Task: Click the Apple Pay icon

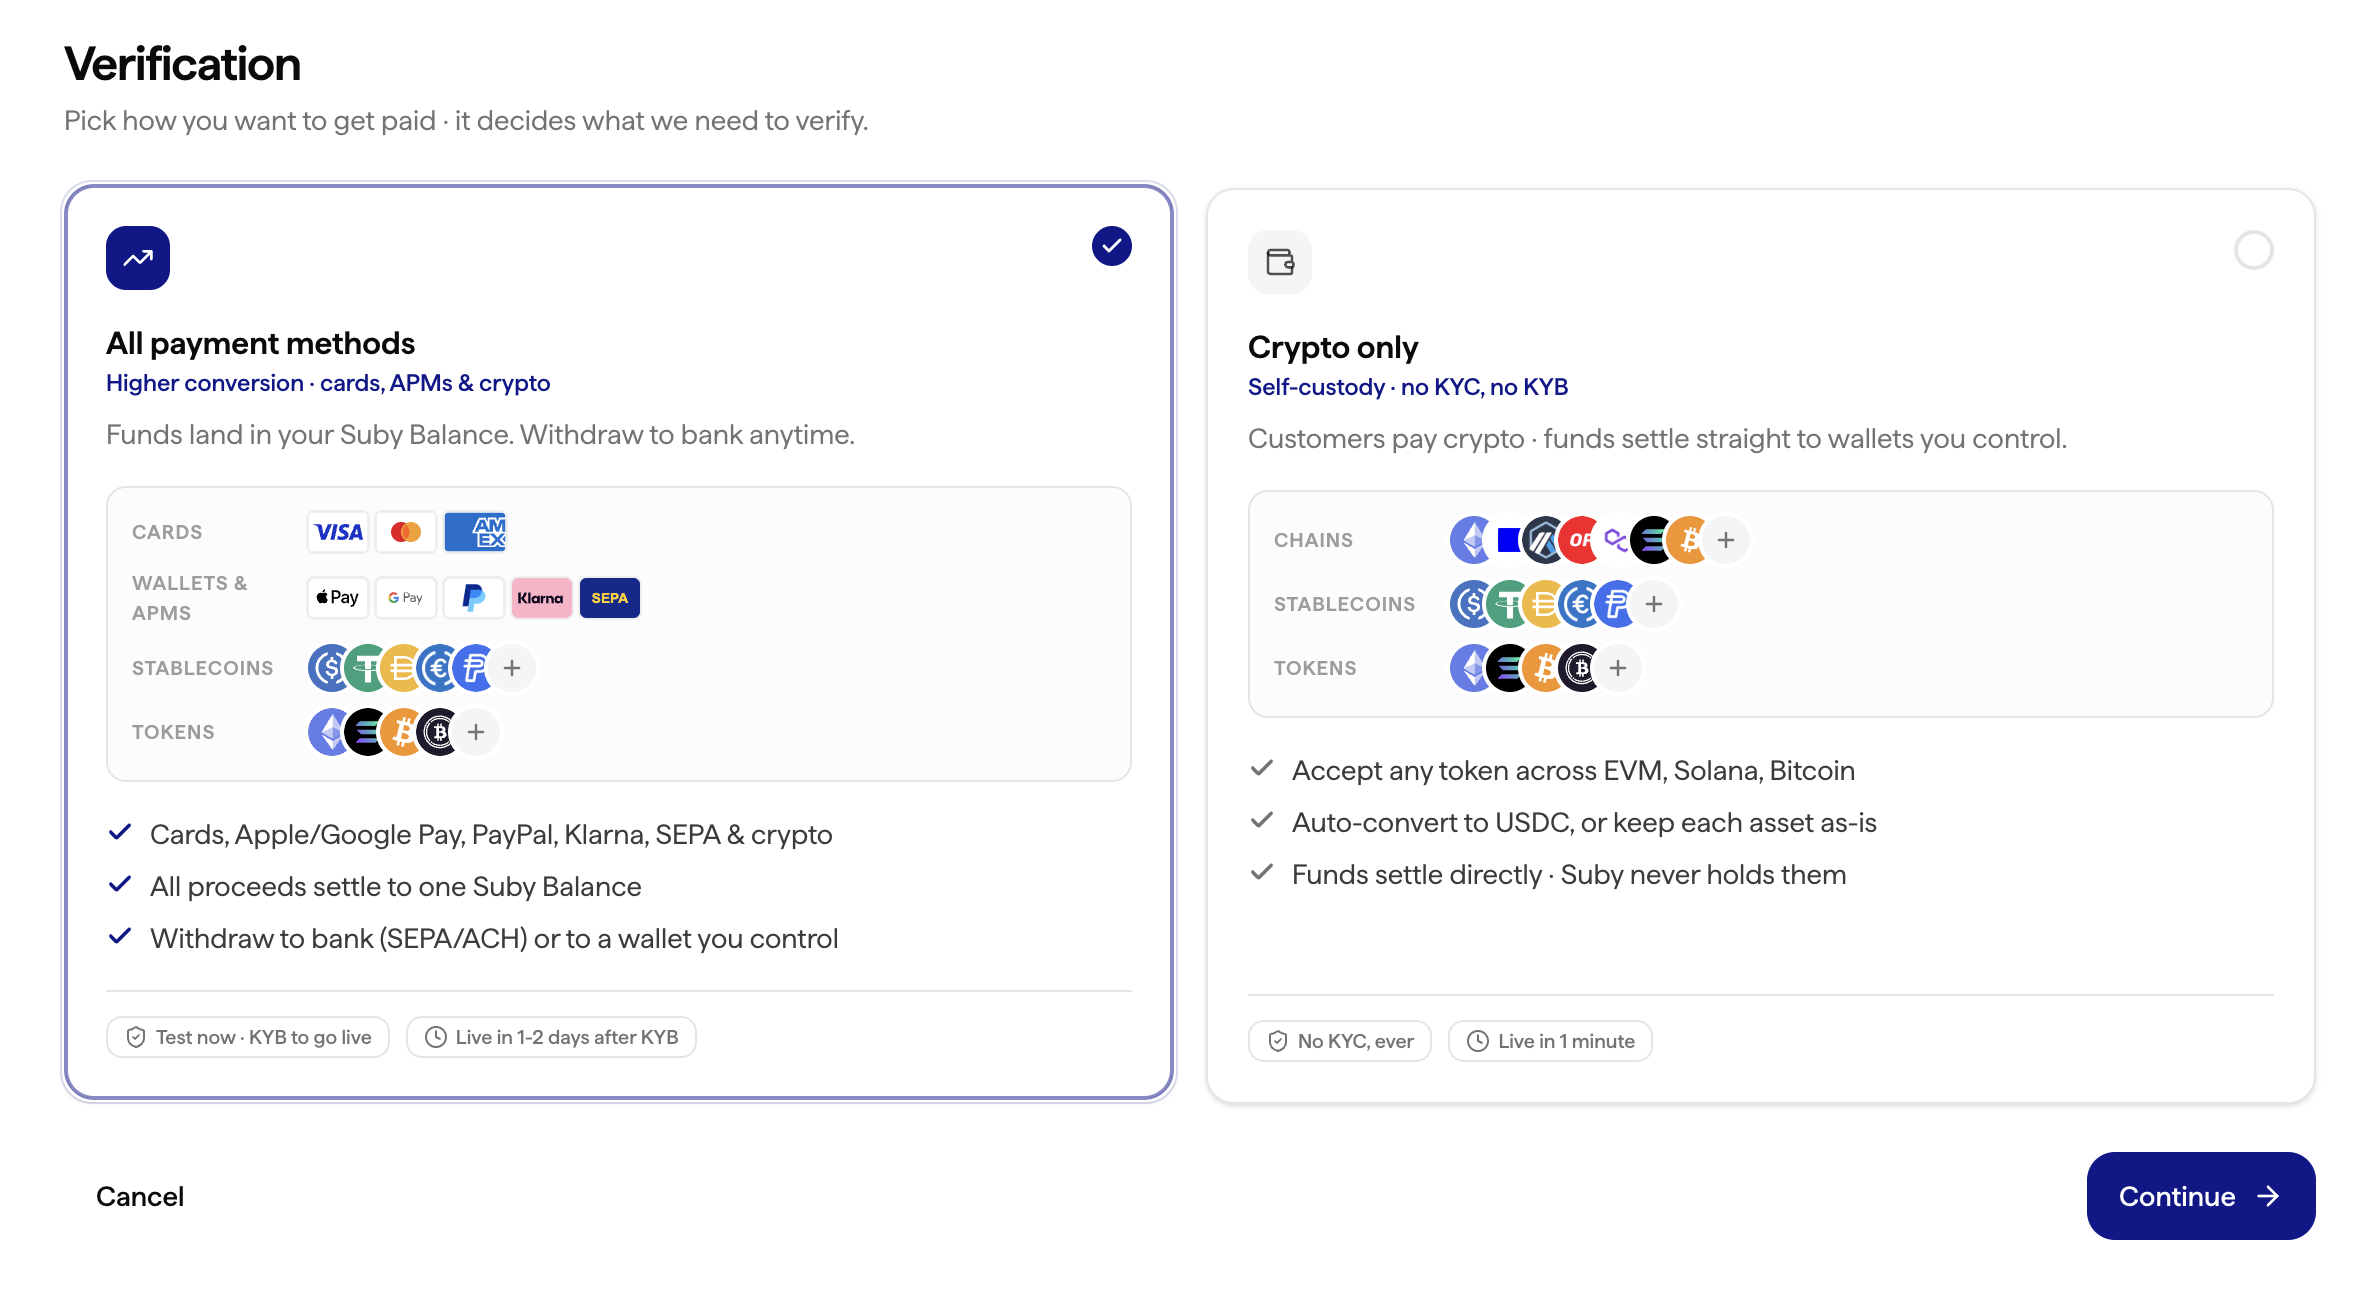Action: coord(338,598)
